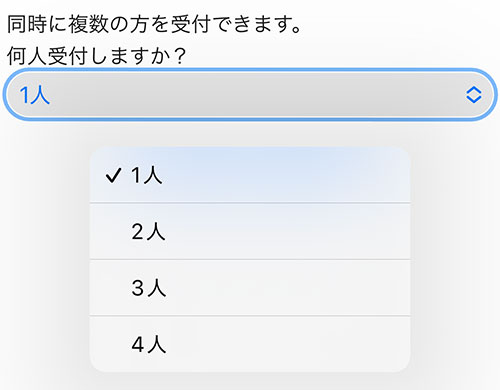Image resolution: width=500 pixels, height=390 pixels.
Task: Keep one person selected in the list
Action: click(250, 175)
